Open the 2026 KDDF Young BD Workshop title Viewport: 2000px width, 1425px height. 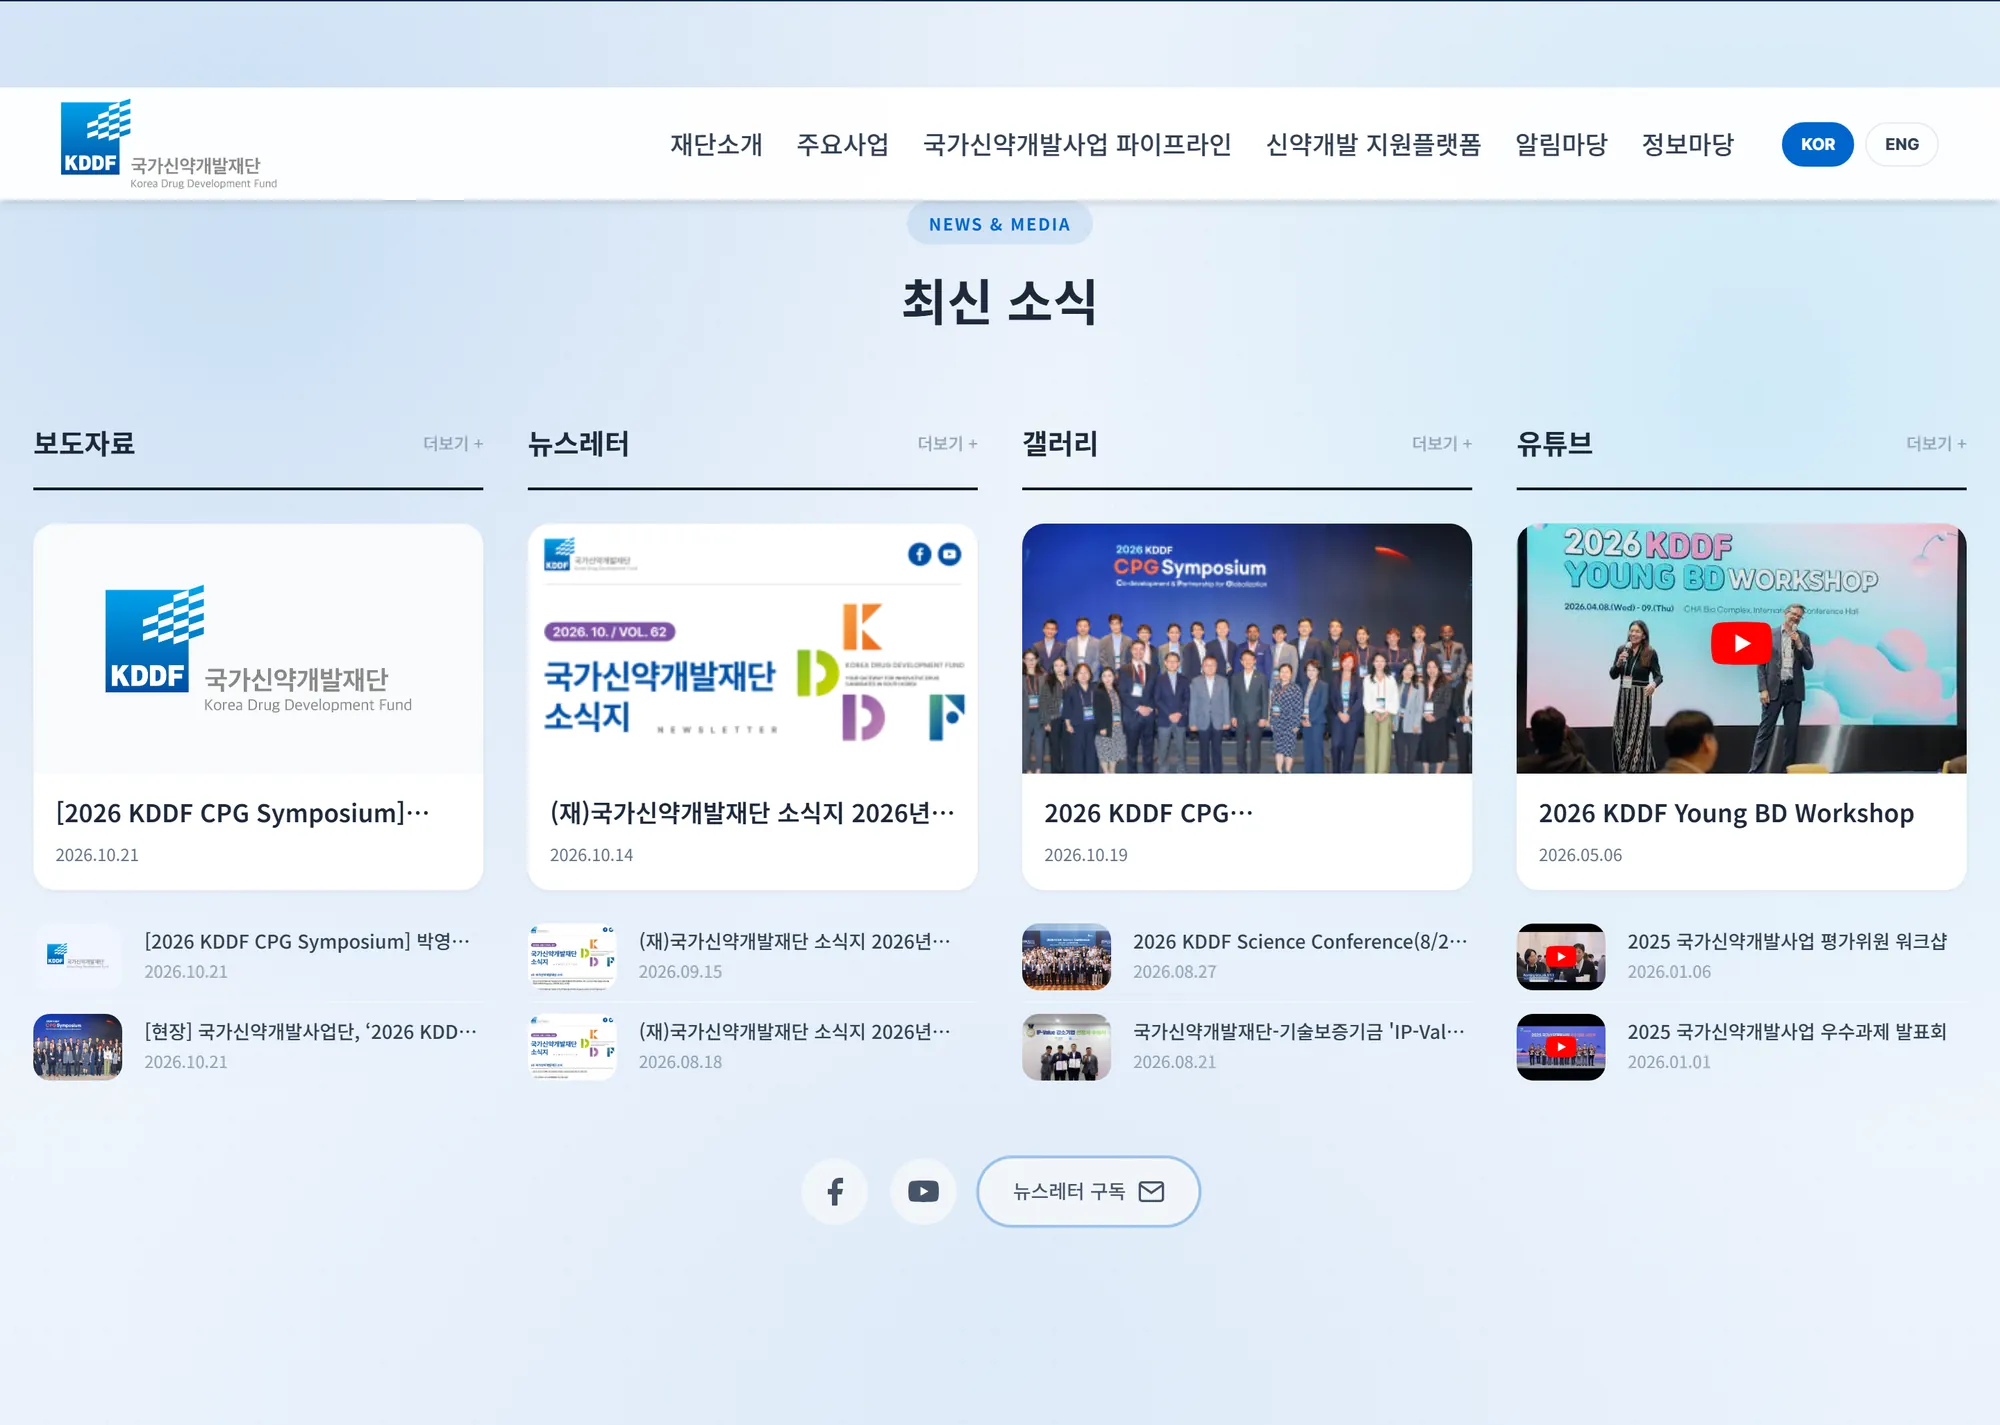click(x=1726, y=813)
